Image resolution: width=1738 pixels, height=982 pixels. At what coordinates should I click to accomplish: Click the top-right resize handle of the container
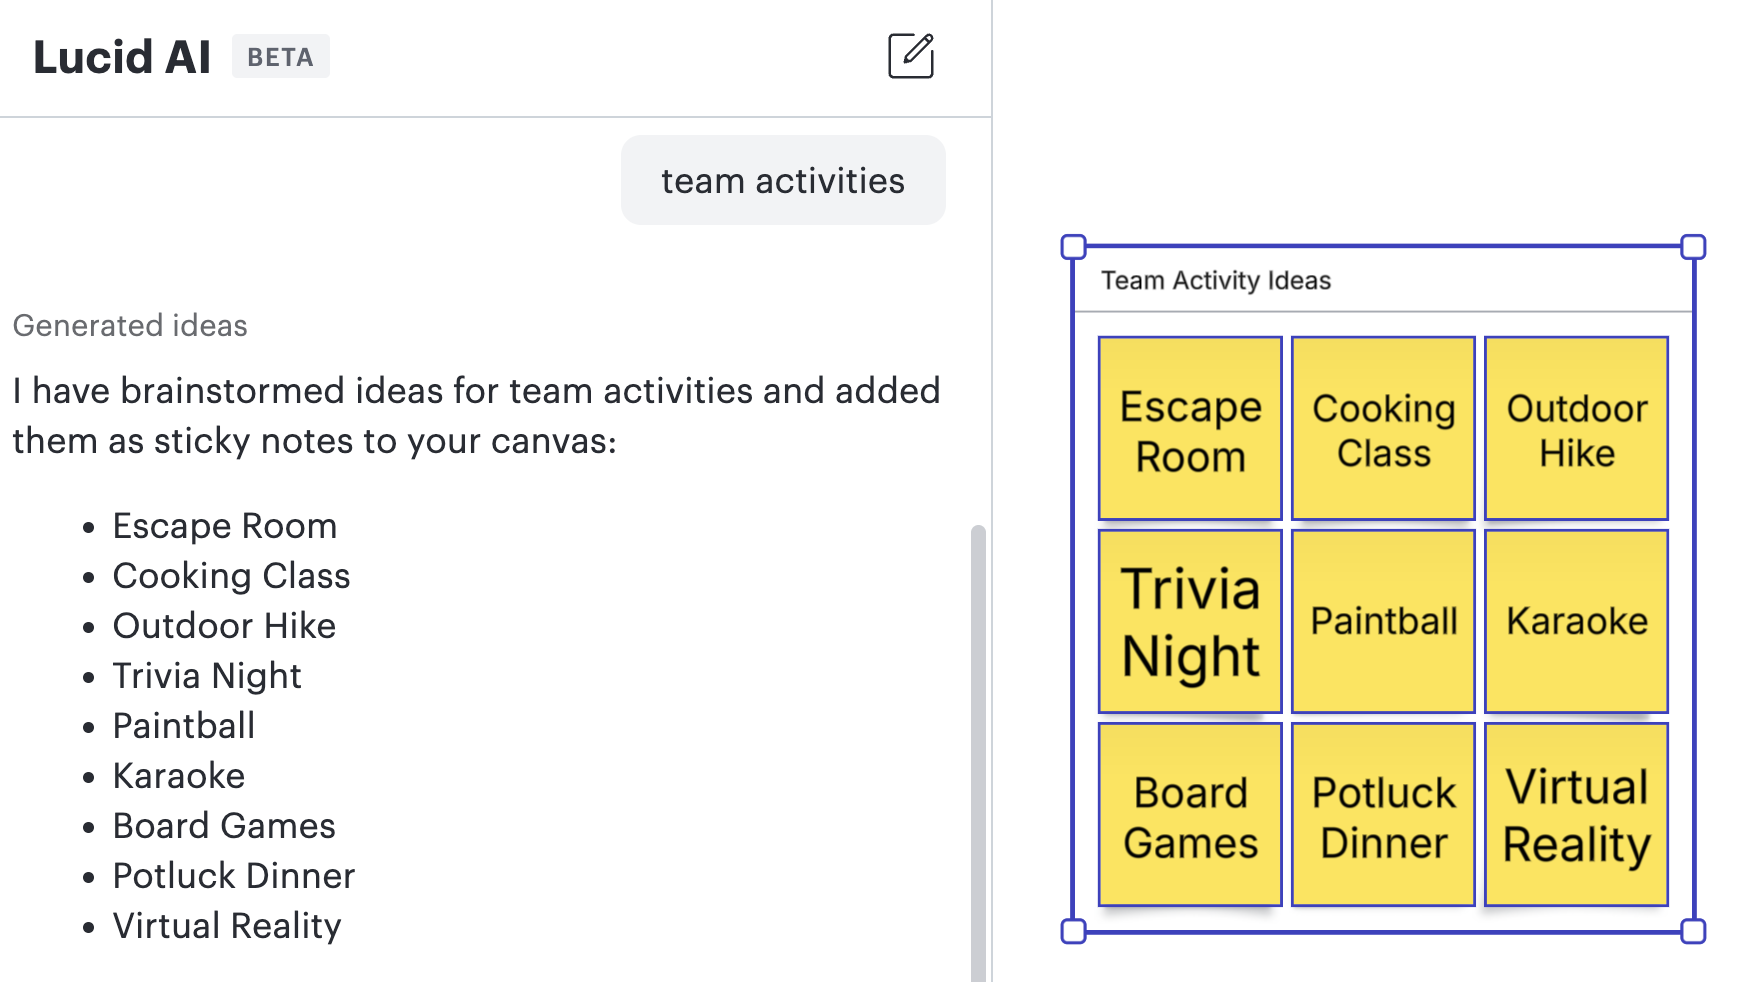point(1693,247)
